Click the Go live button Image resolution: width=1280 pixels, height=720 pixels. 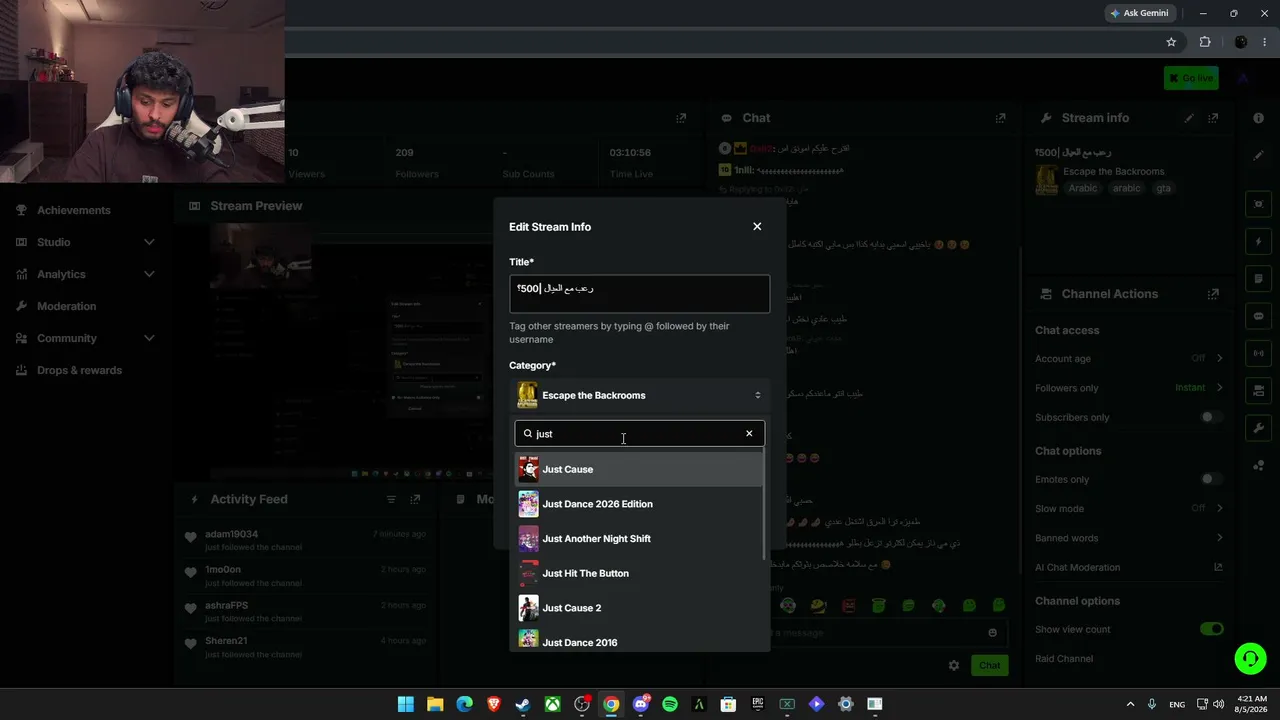[1191, 78]
